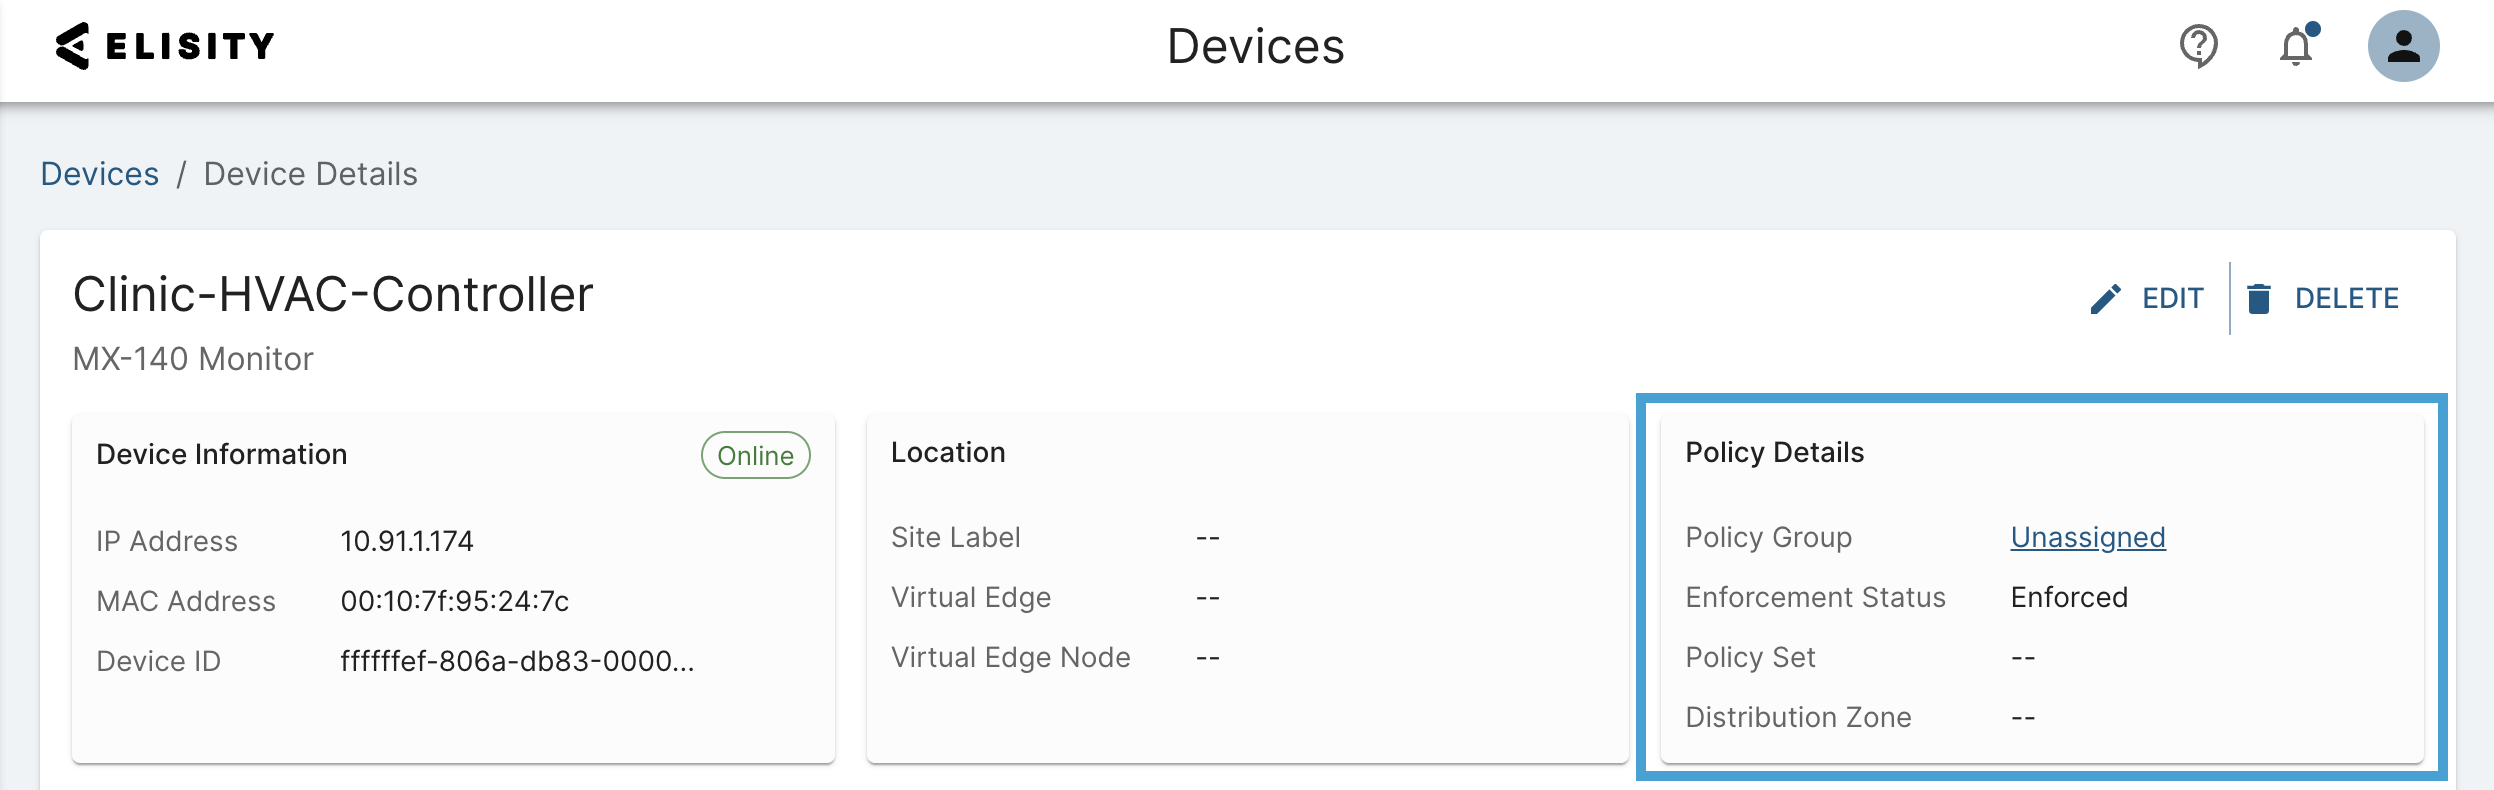Click the MAC address value
The image size is (2494, 790).
pyautogui.click(x=455, y=601)
